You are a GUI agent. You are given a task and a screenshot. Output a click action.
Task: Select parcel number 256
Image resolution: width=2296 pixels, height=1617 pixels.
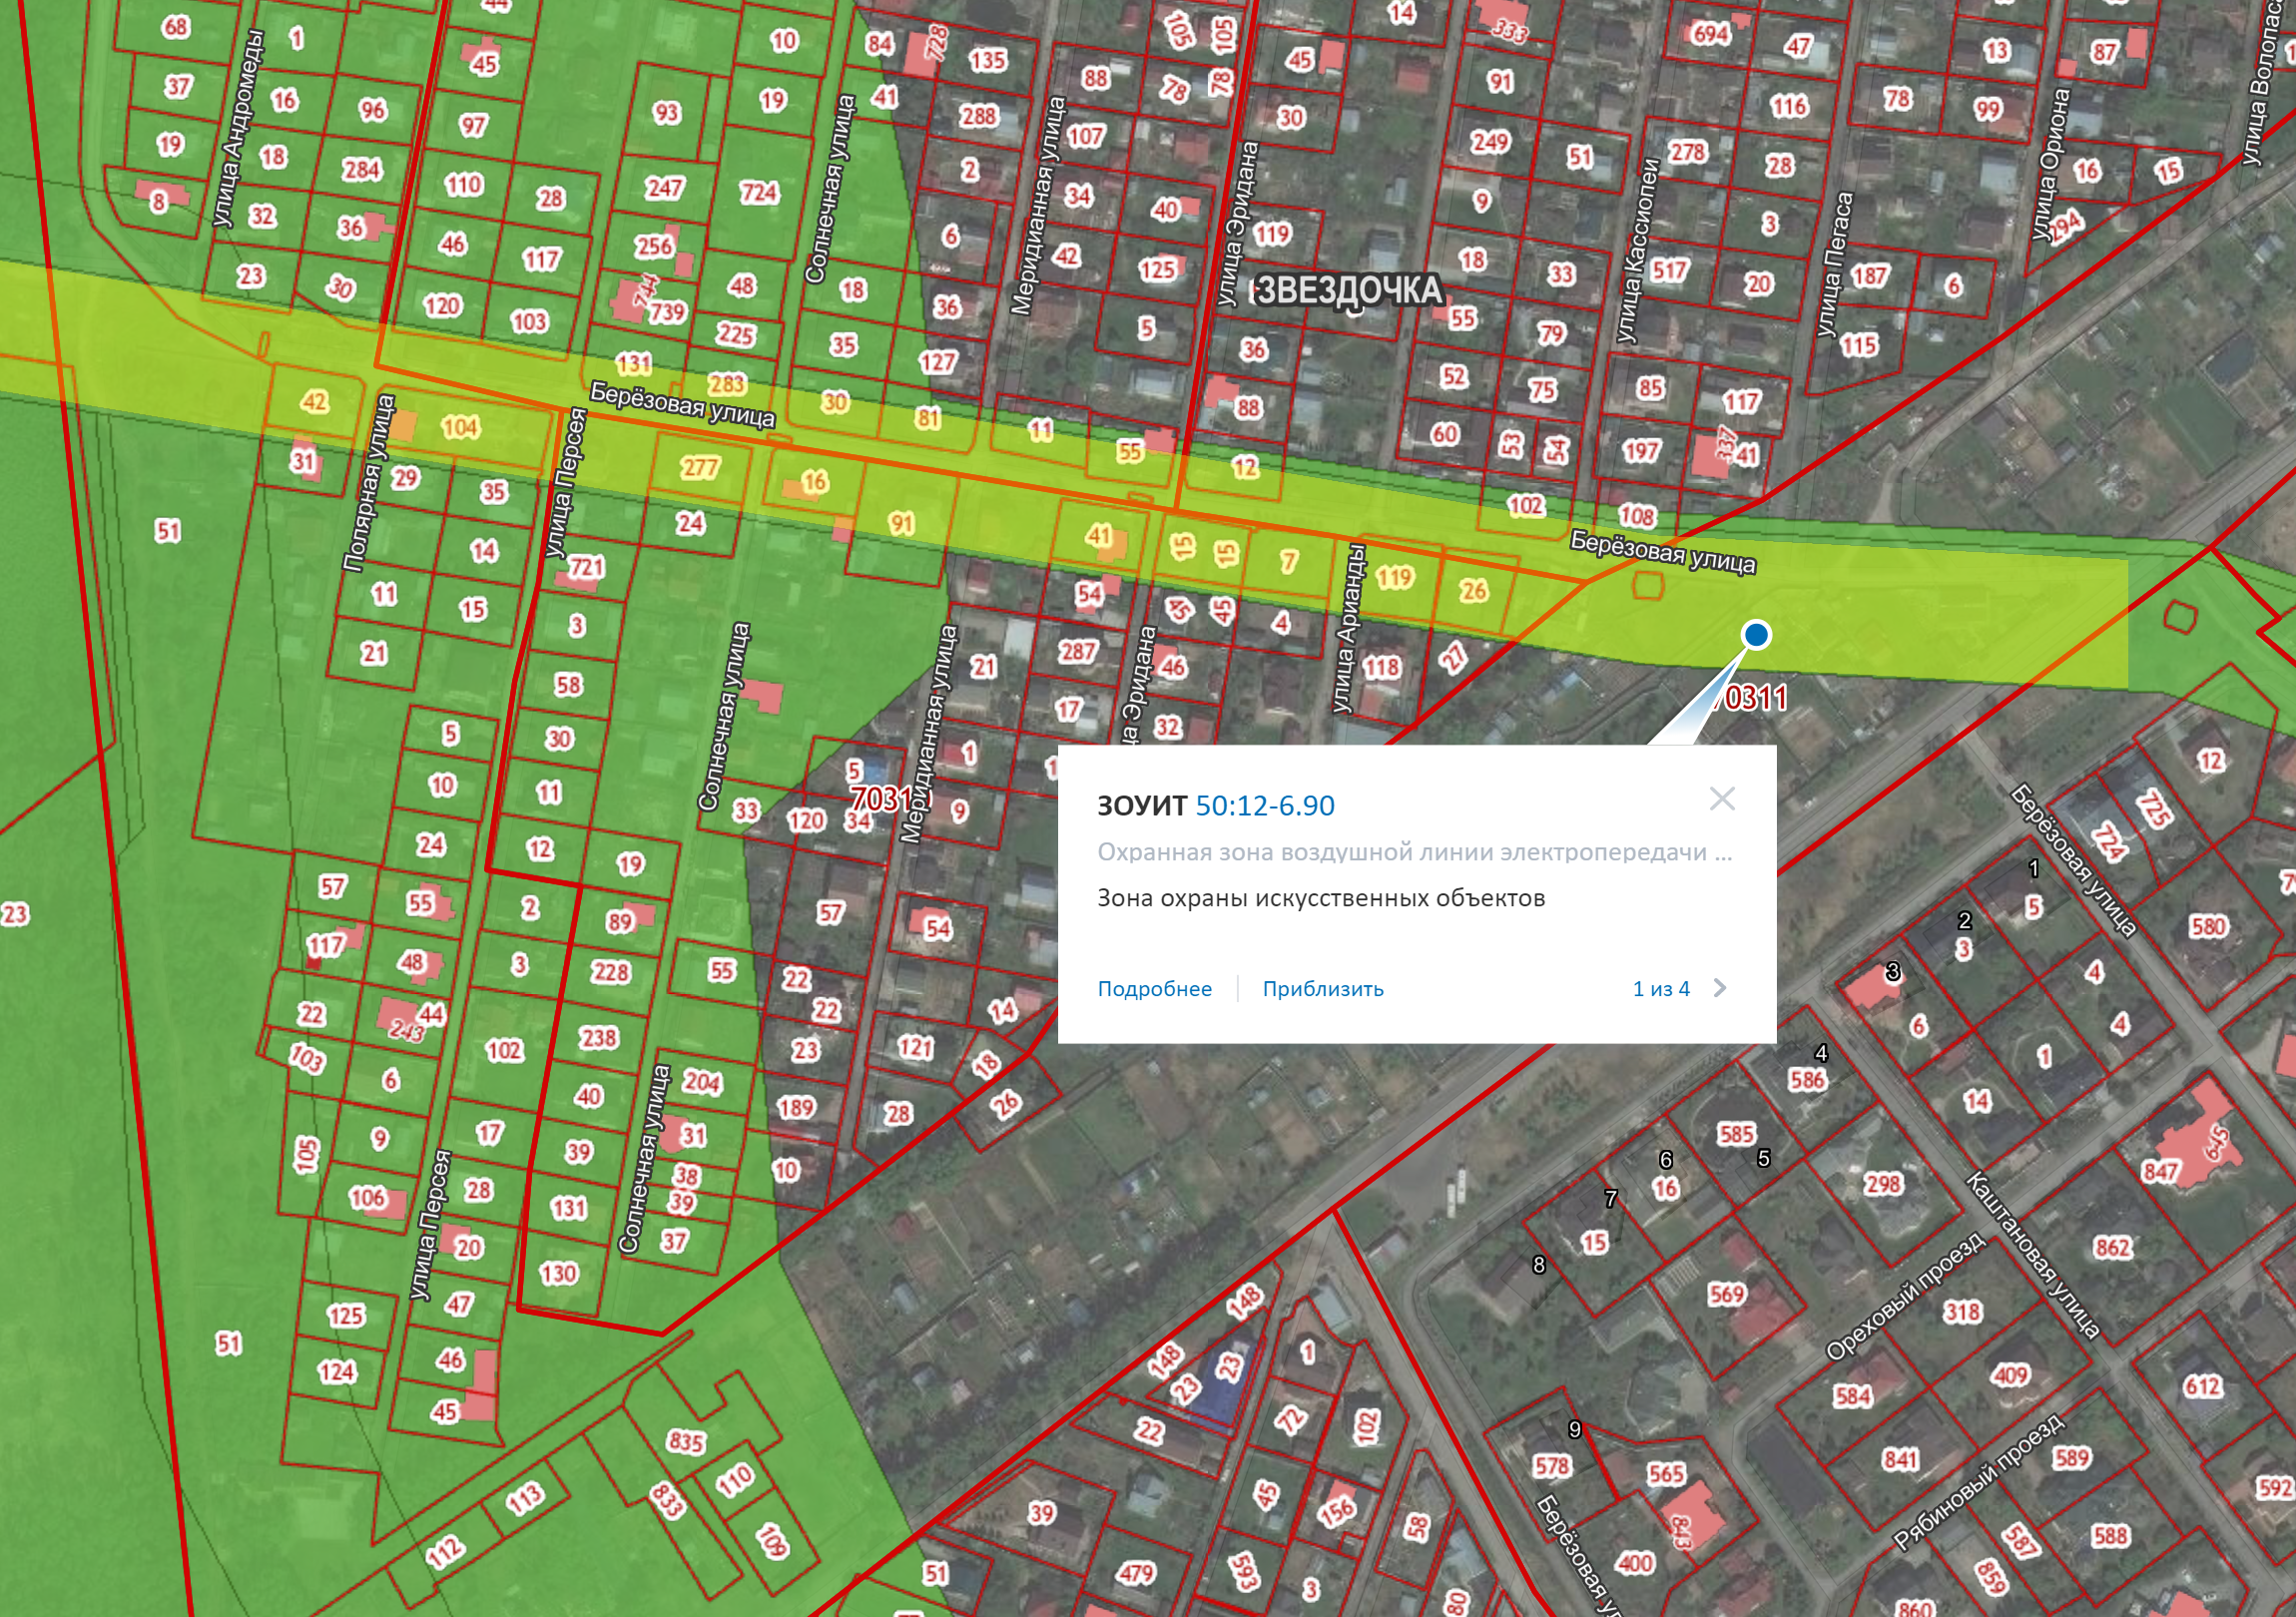click(654, 245)
